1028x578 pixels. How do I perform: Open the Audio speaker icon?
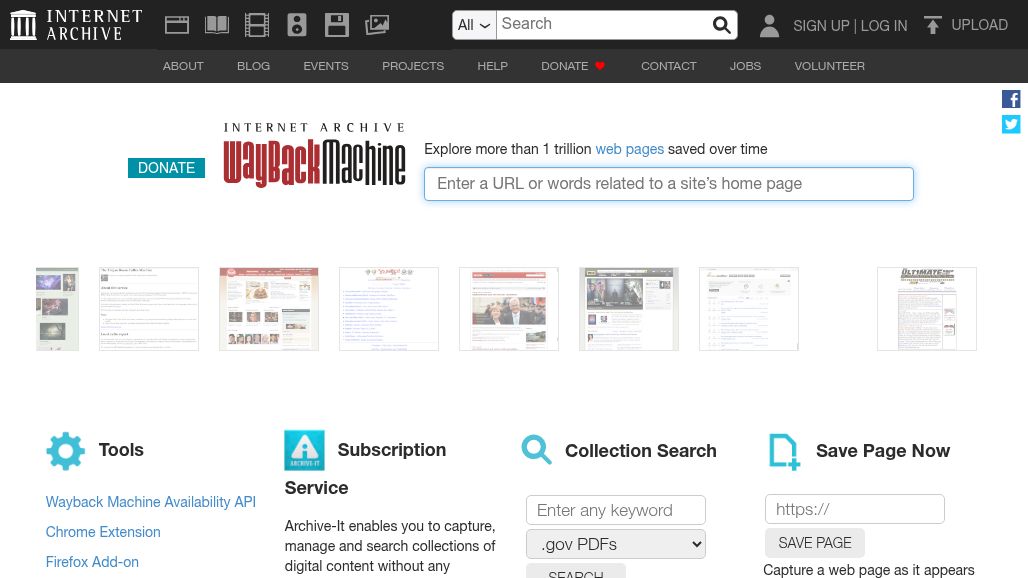[x=297, y=25]
